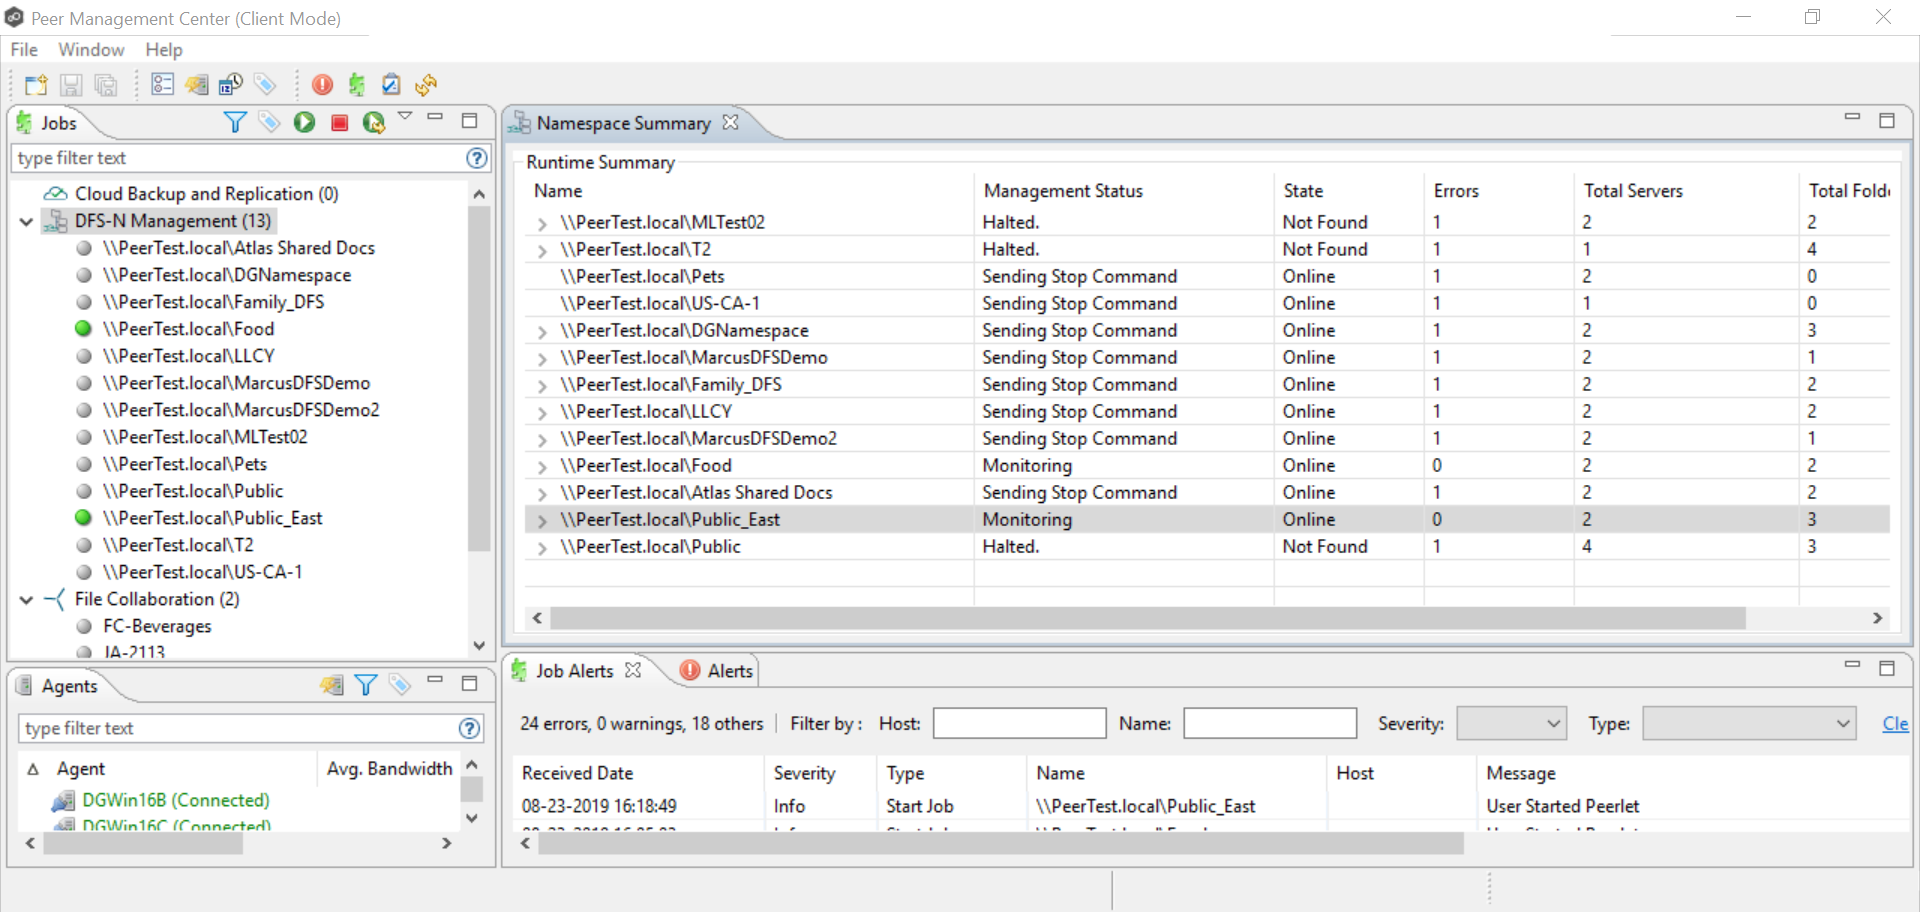Image resolution: width=1920 pixels, height=912 pixels.
Task: Click the green puzzle job alerts toolbar icon
Action: (357, 84)
